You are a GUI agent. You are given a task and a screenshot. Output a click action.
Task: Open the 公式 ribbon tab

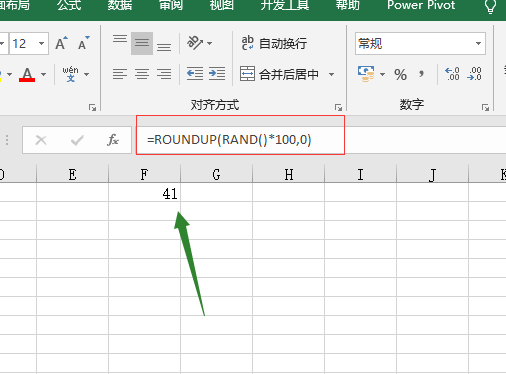(69, 5)
